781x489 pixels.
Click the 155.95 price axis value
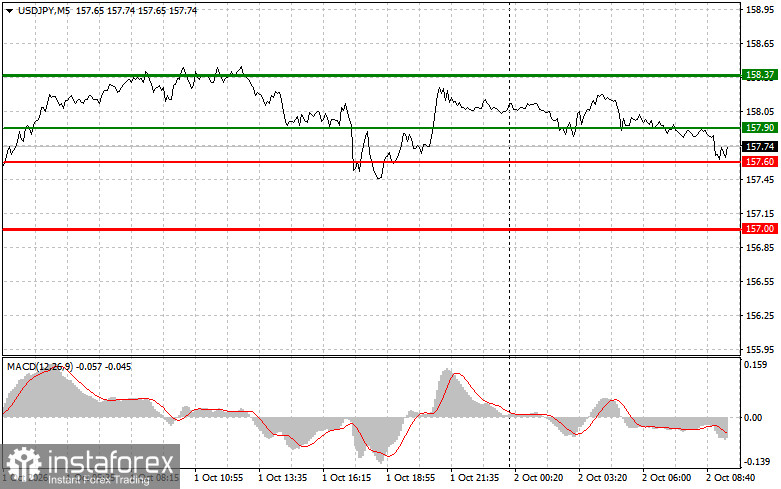760,350
